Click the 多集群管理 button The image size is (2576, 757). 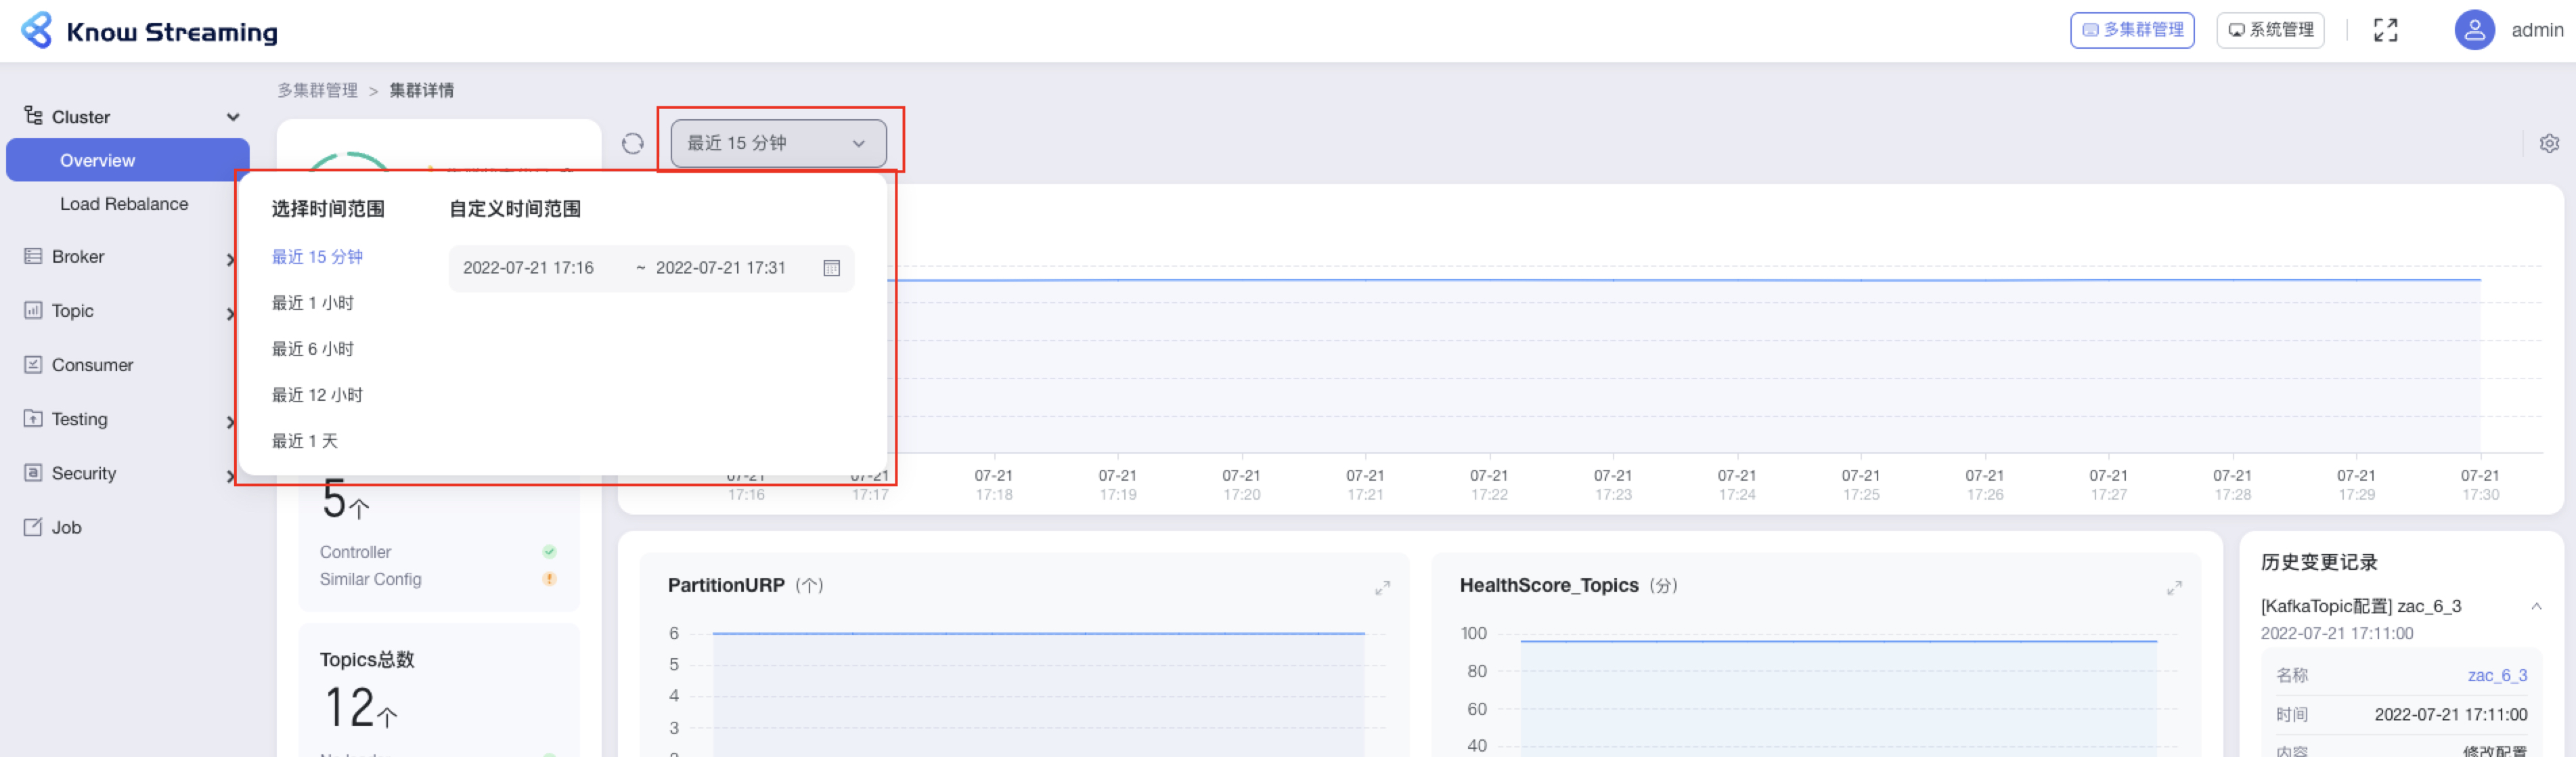pos(2131,30)
